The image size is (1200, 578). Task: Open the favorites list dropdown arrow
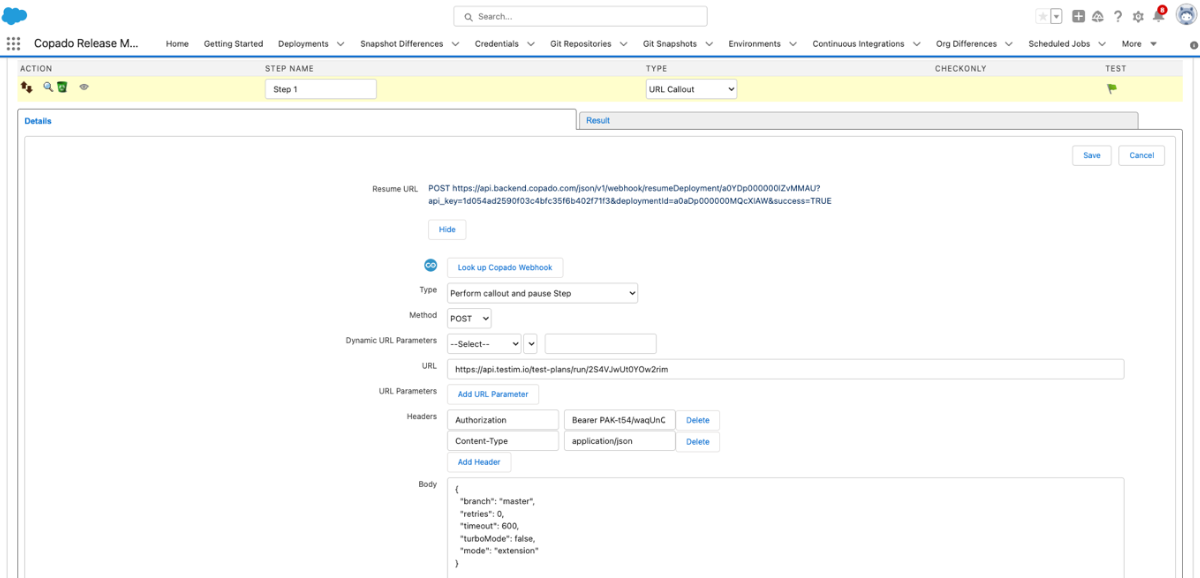1056,16
